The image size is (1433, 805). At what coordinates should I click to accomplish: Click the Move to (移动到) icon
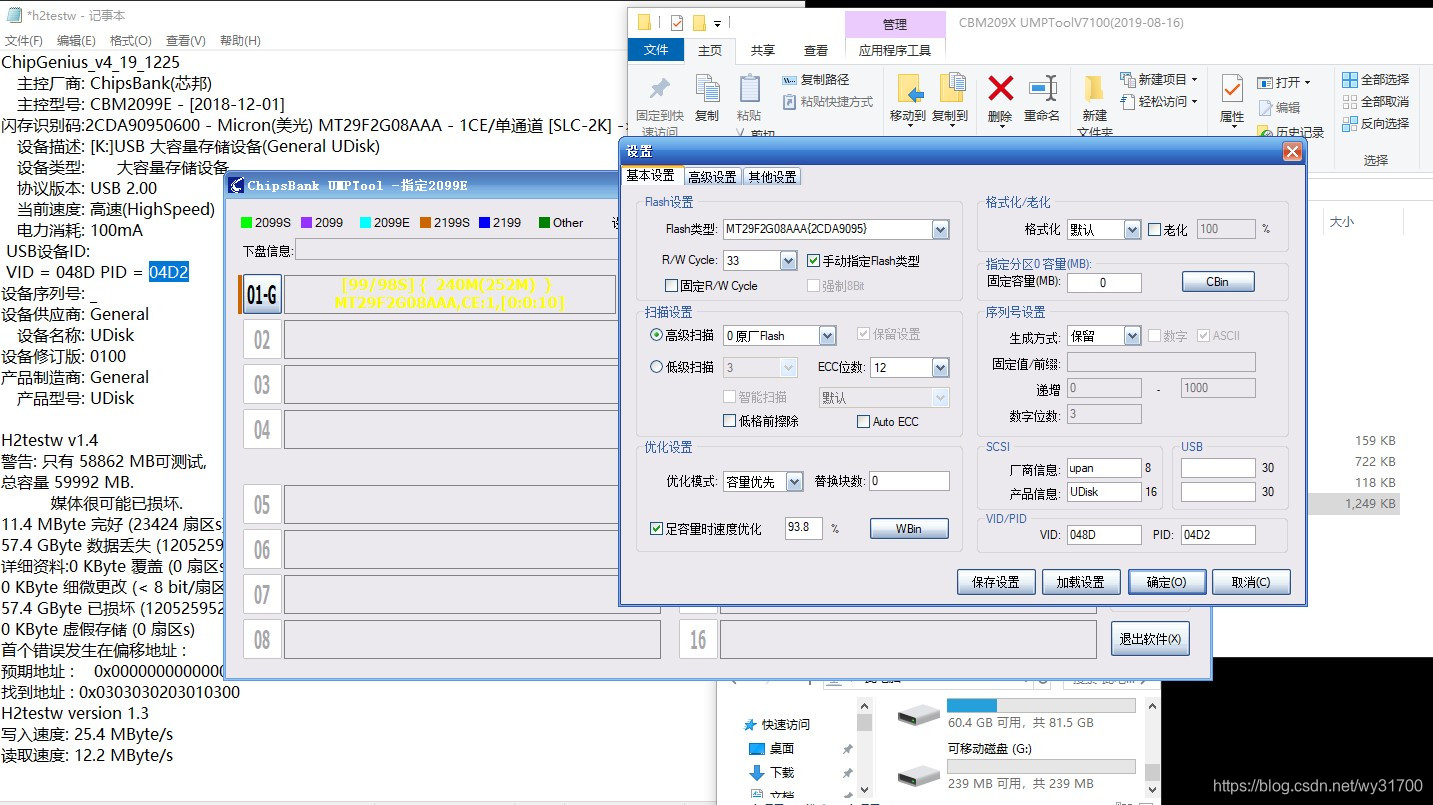(908, 88)
